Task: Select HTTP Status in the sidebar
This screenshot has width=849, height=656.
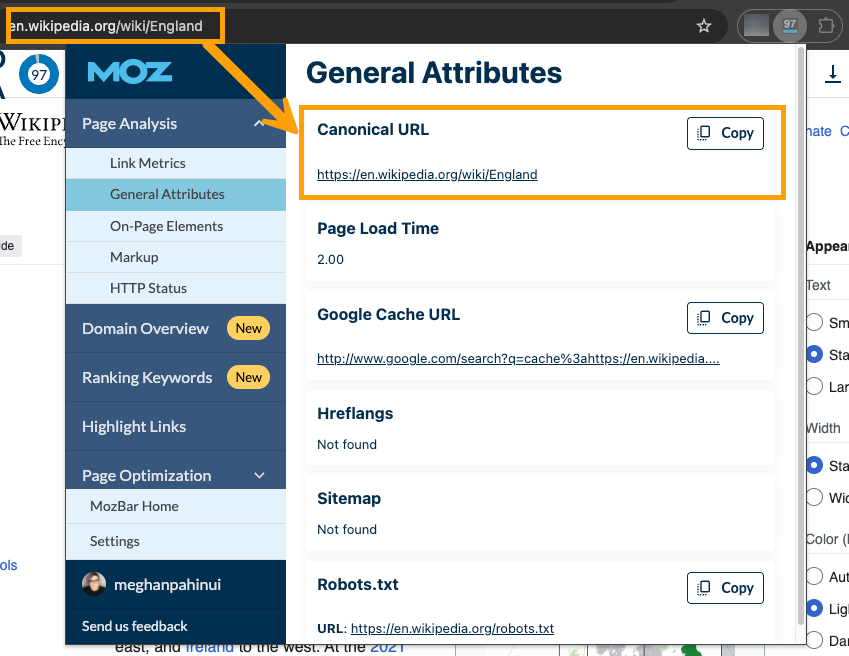Action: click(x=148, y=288)
